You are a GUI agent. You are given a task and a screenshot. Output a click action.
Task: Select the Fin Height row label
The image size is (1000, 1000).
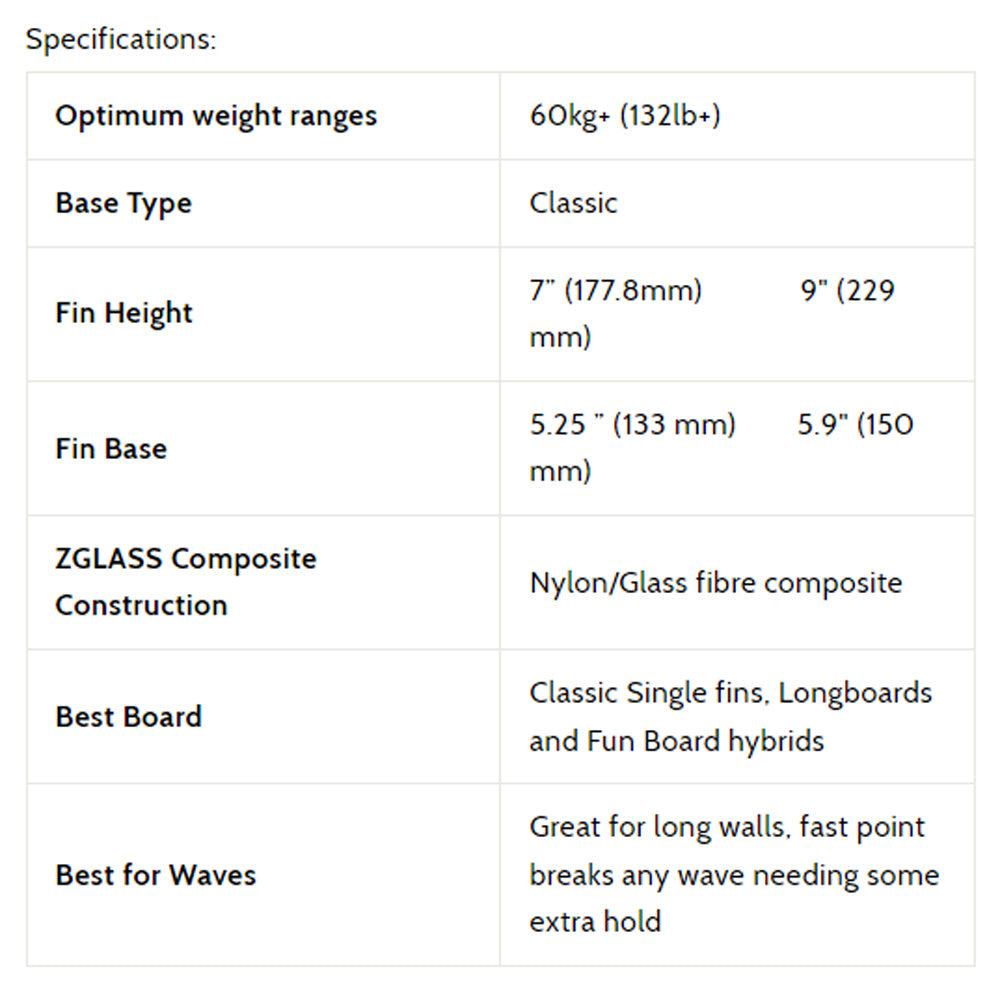[123, 313]
